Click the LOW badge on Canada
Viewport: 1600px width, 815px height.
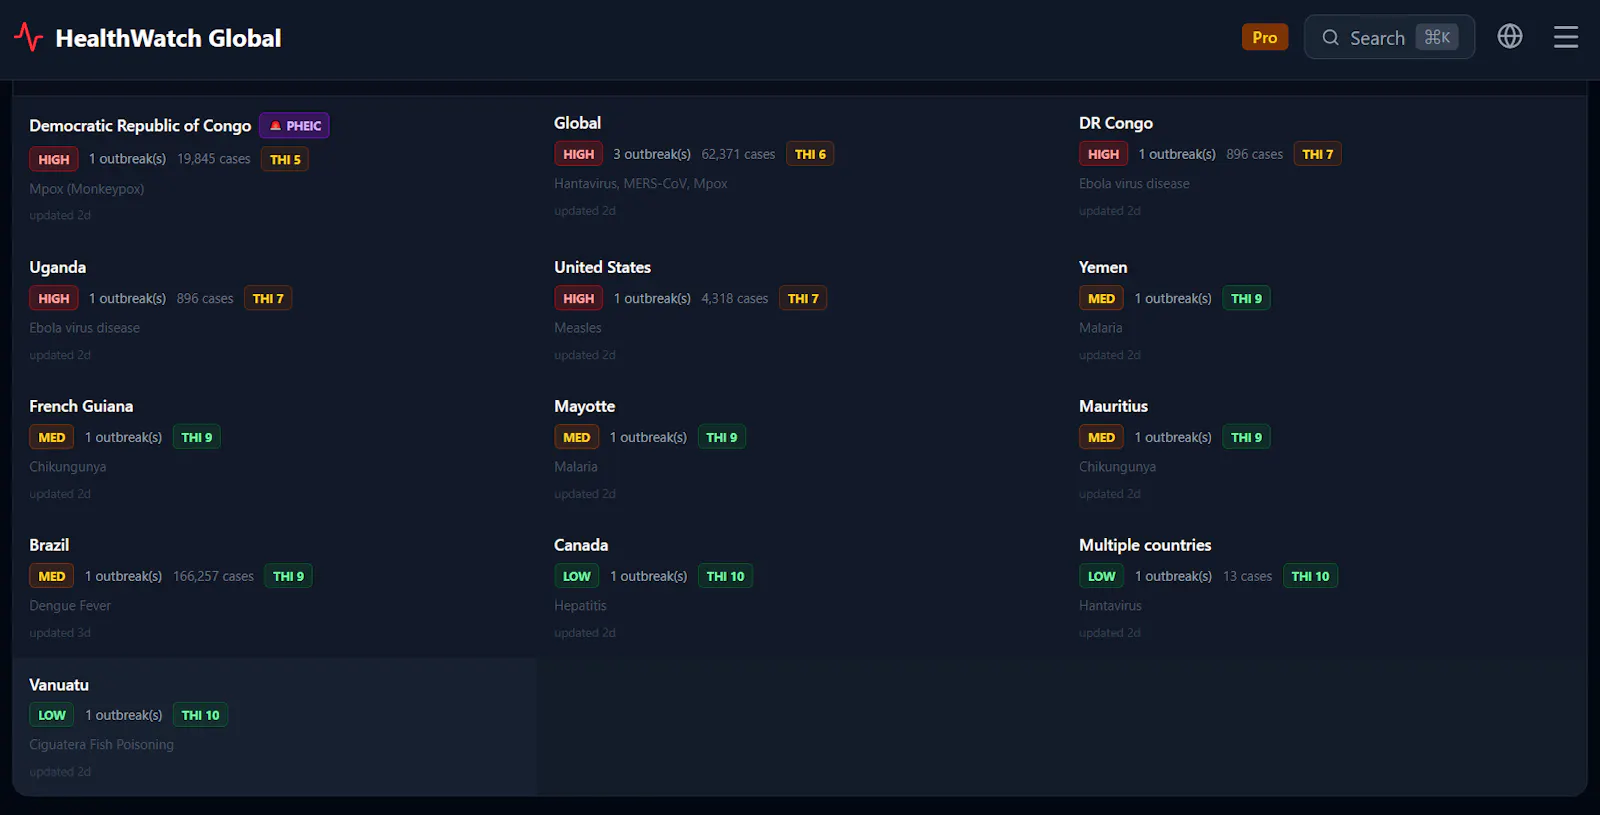(x=577, y=576)
